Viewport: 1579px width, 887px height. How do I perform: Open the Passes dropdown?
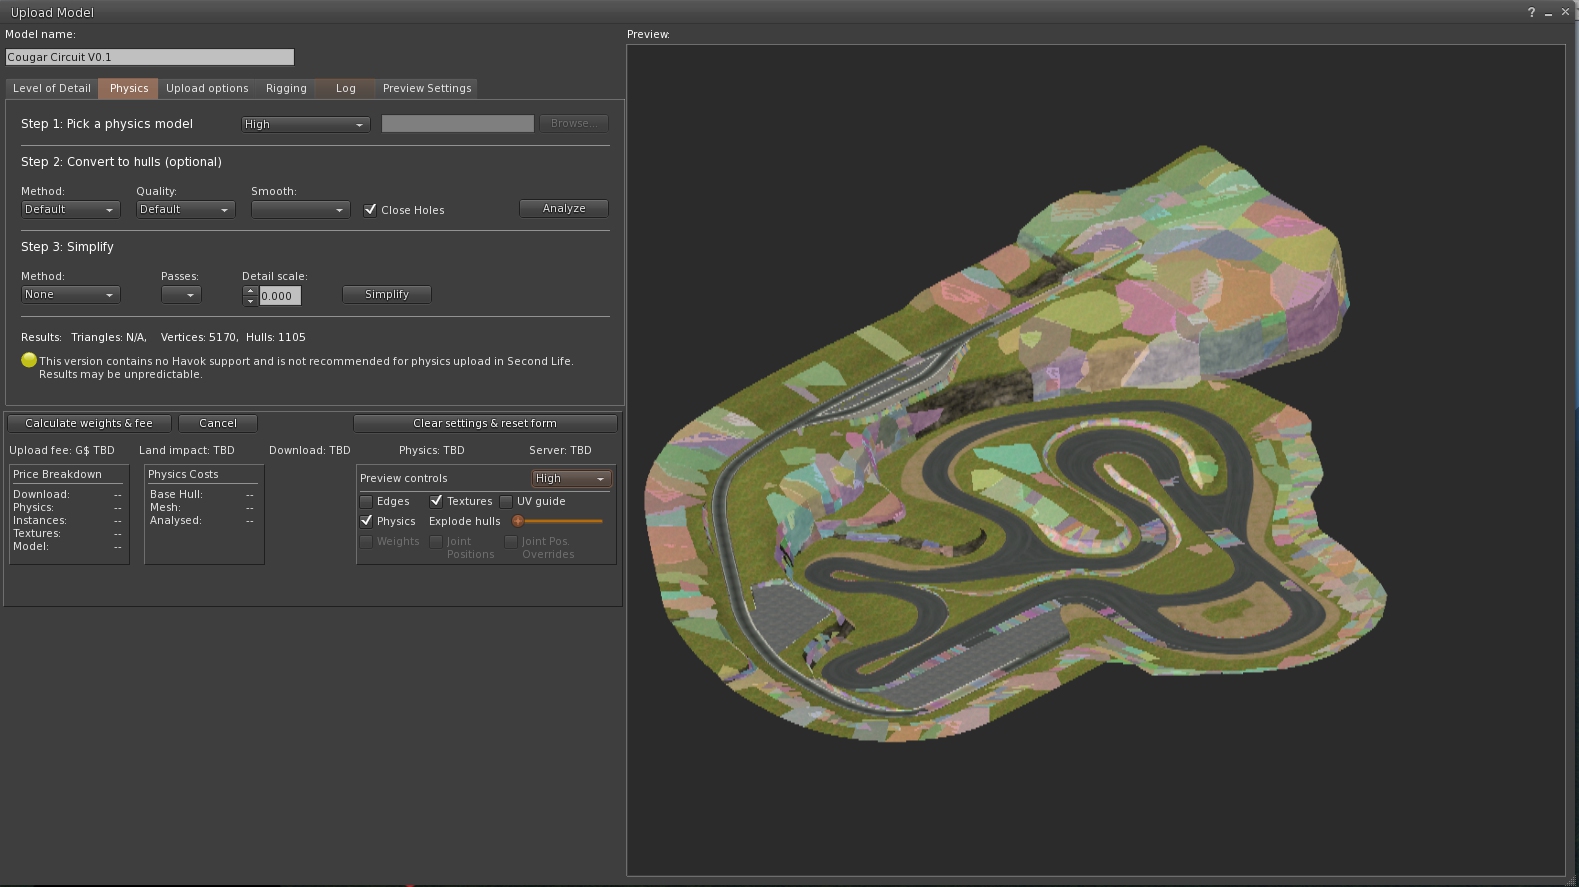181,294
